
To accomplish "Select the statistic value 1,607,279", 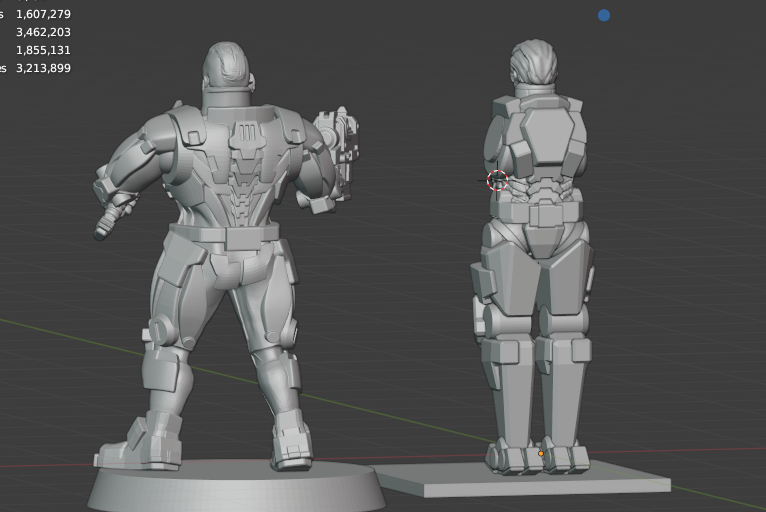I will (43, 14).
